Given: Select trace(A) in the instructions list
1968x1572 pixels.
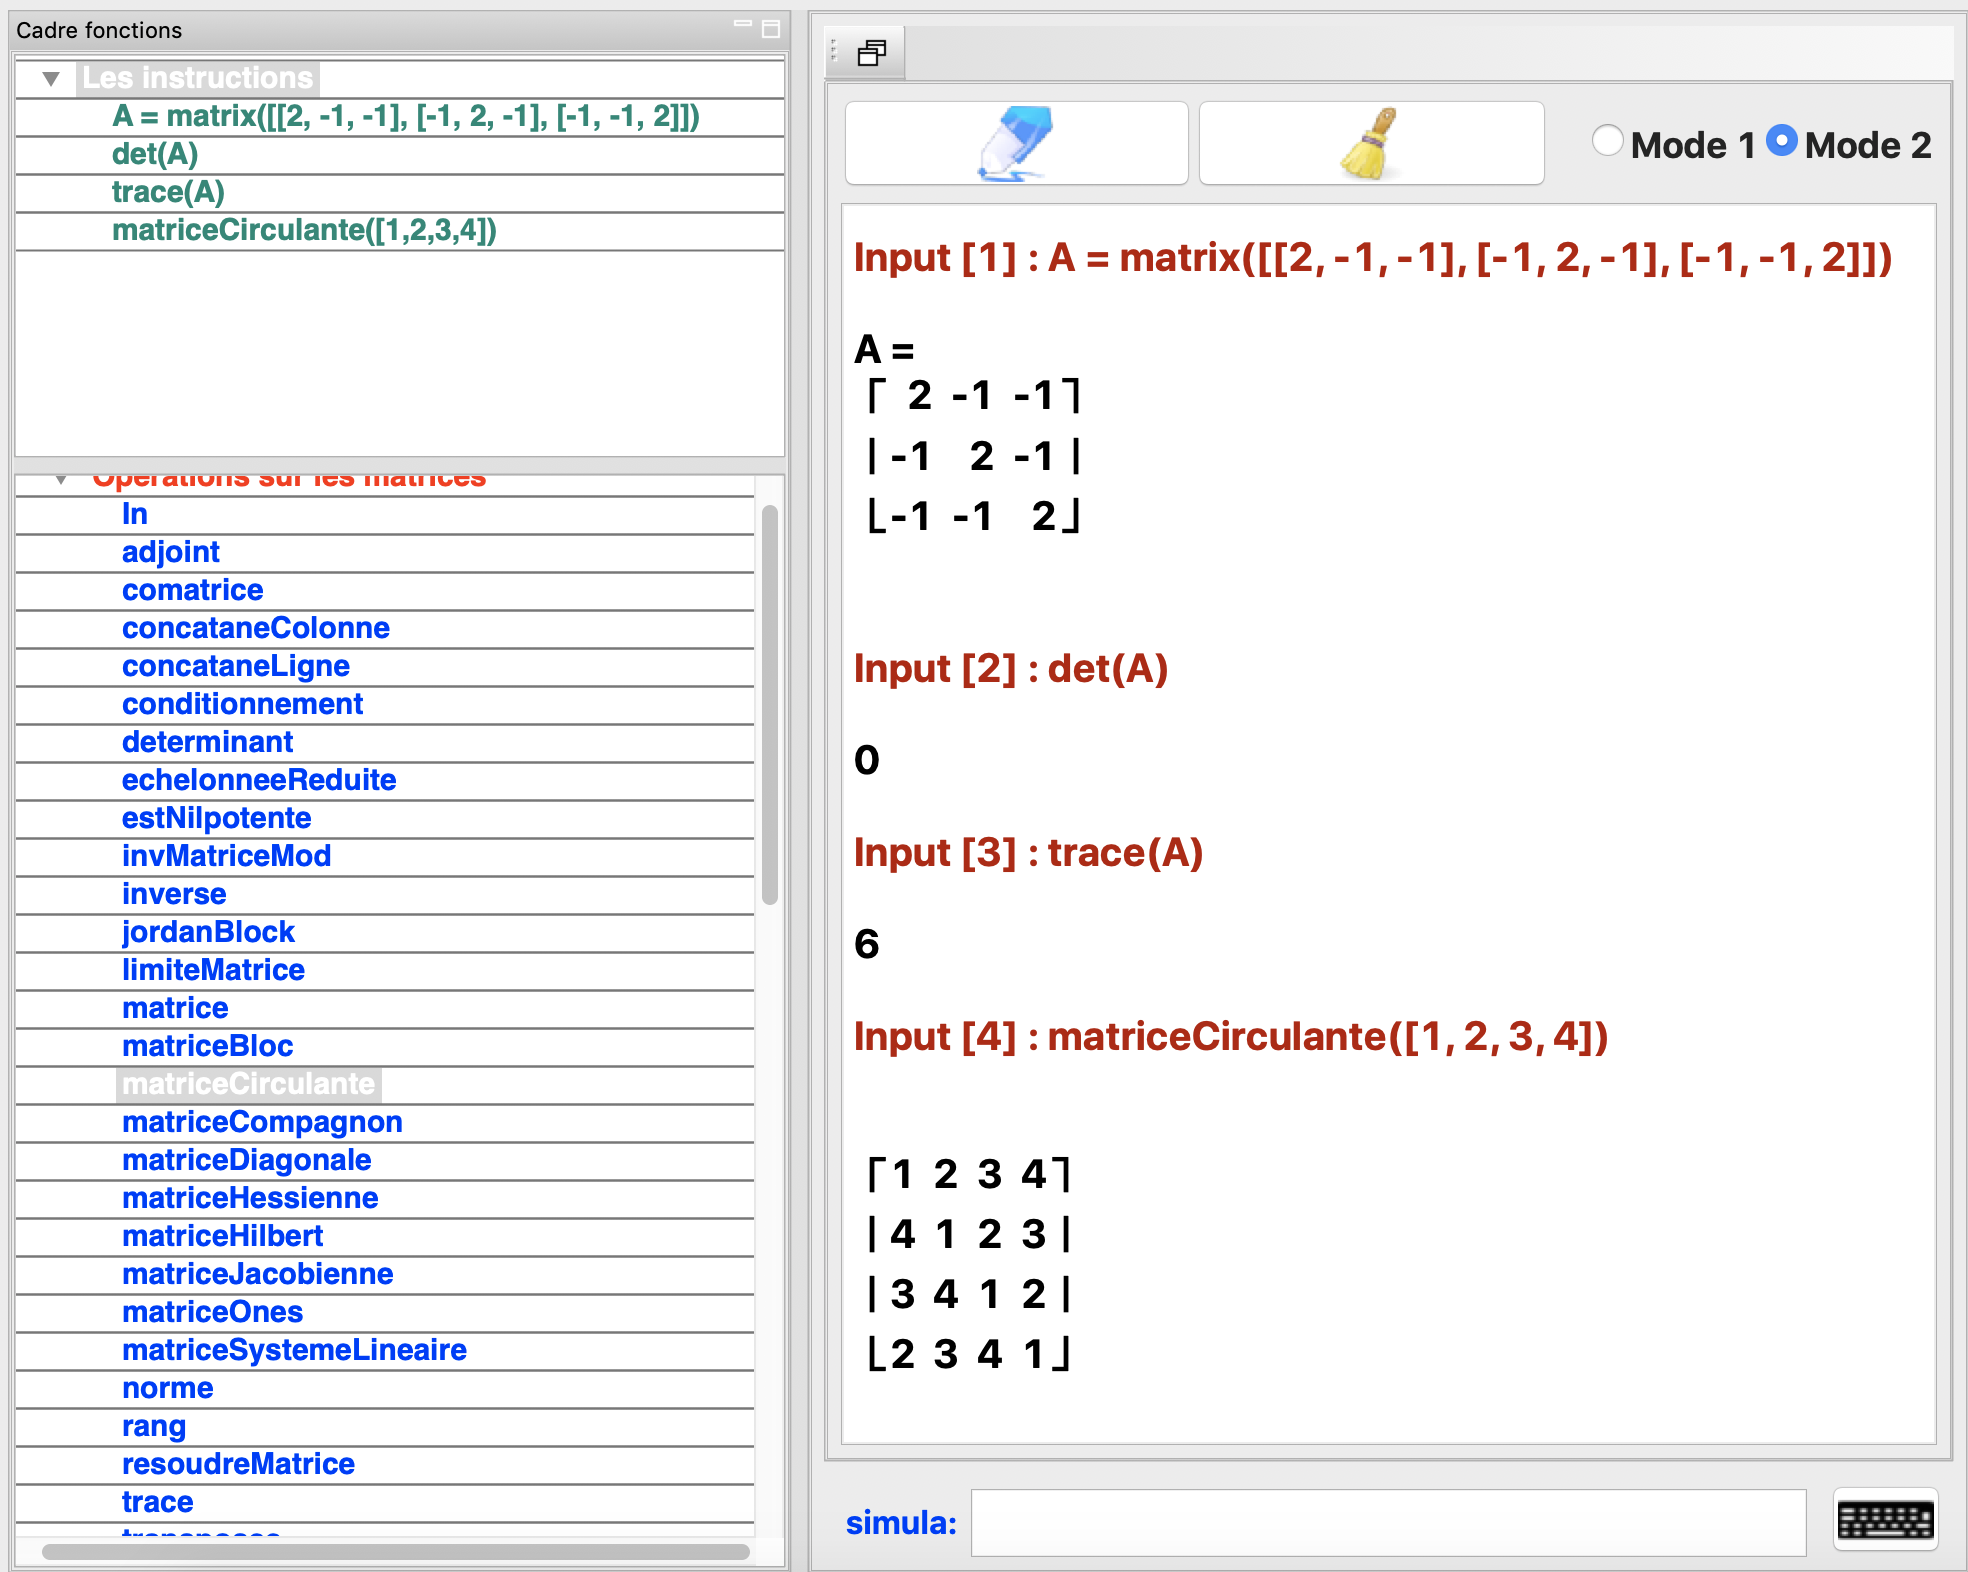Looking at the screenshot, I should click(x=168, y=192).
